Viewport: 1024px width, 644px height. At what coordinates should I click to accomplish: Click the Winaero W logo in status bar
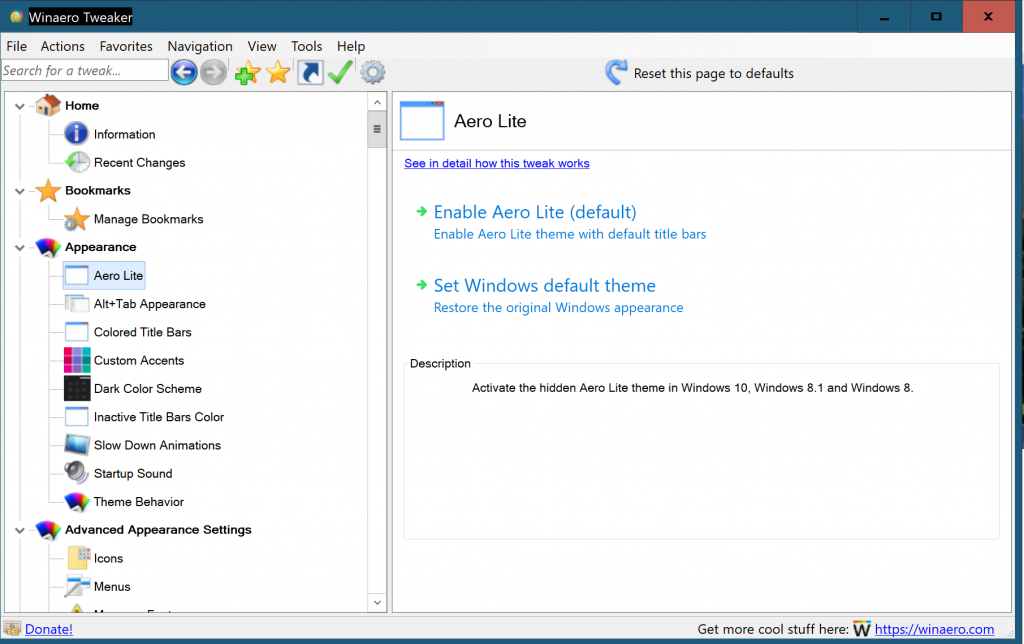[862, 629]
